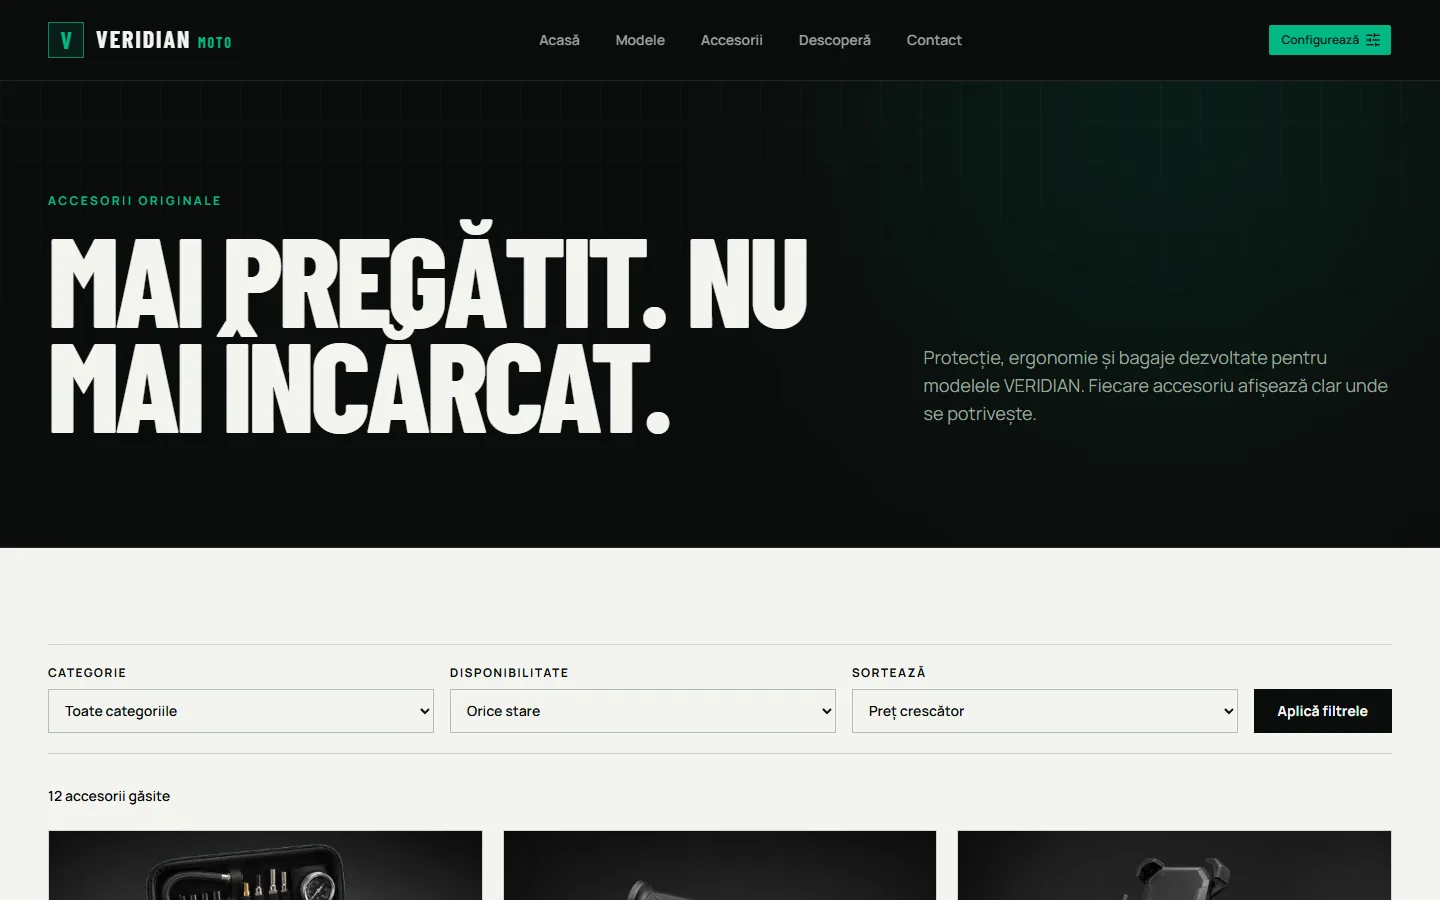This screenshot has height=900, width=1440.
Task: Select the Accesorii navigation item
Action: 731,40
